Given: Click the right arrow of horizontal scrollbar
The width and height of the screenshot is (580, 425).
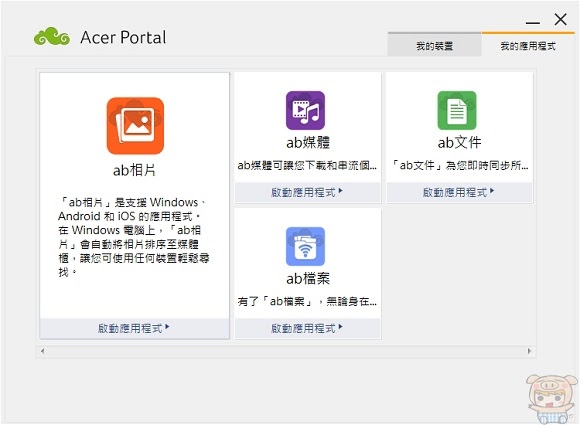Looking at the screenshot, I should (529, 351).
